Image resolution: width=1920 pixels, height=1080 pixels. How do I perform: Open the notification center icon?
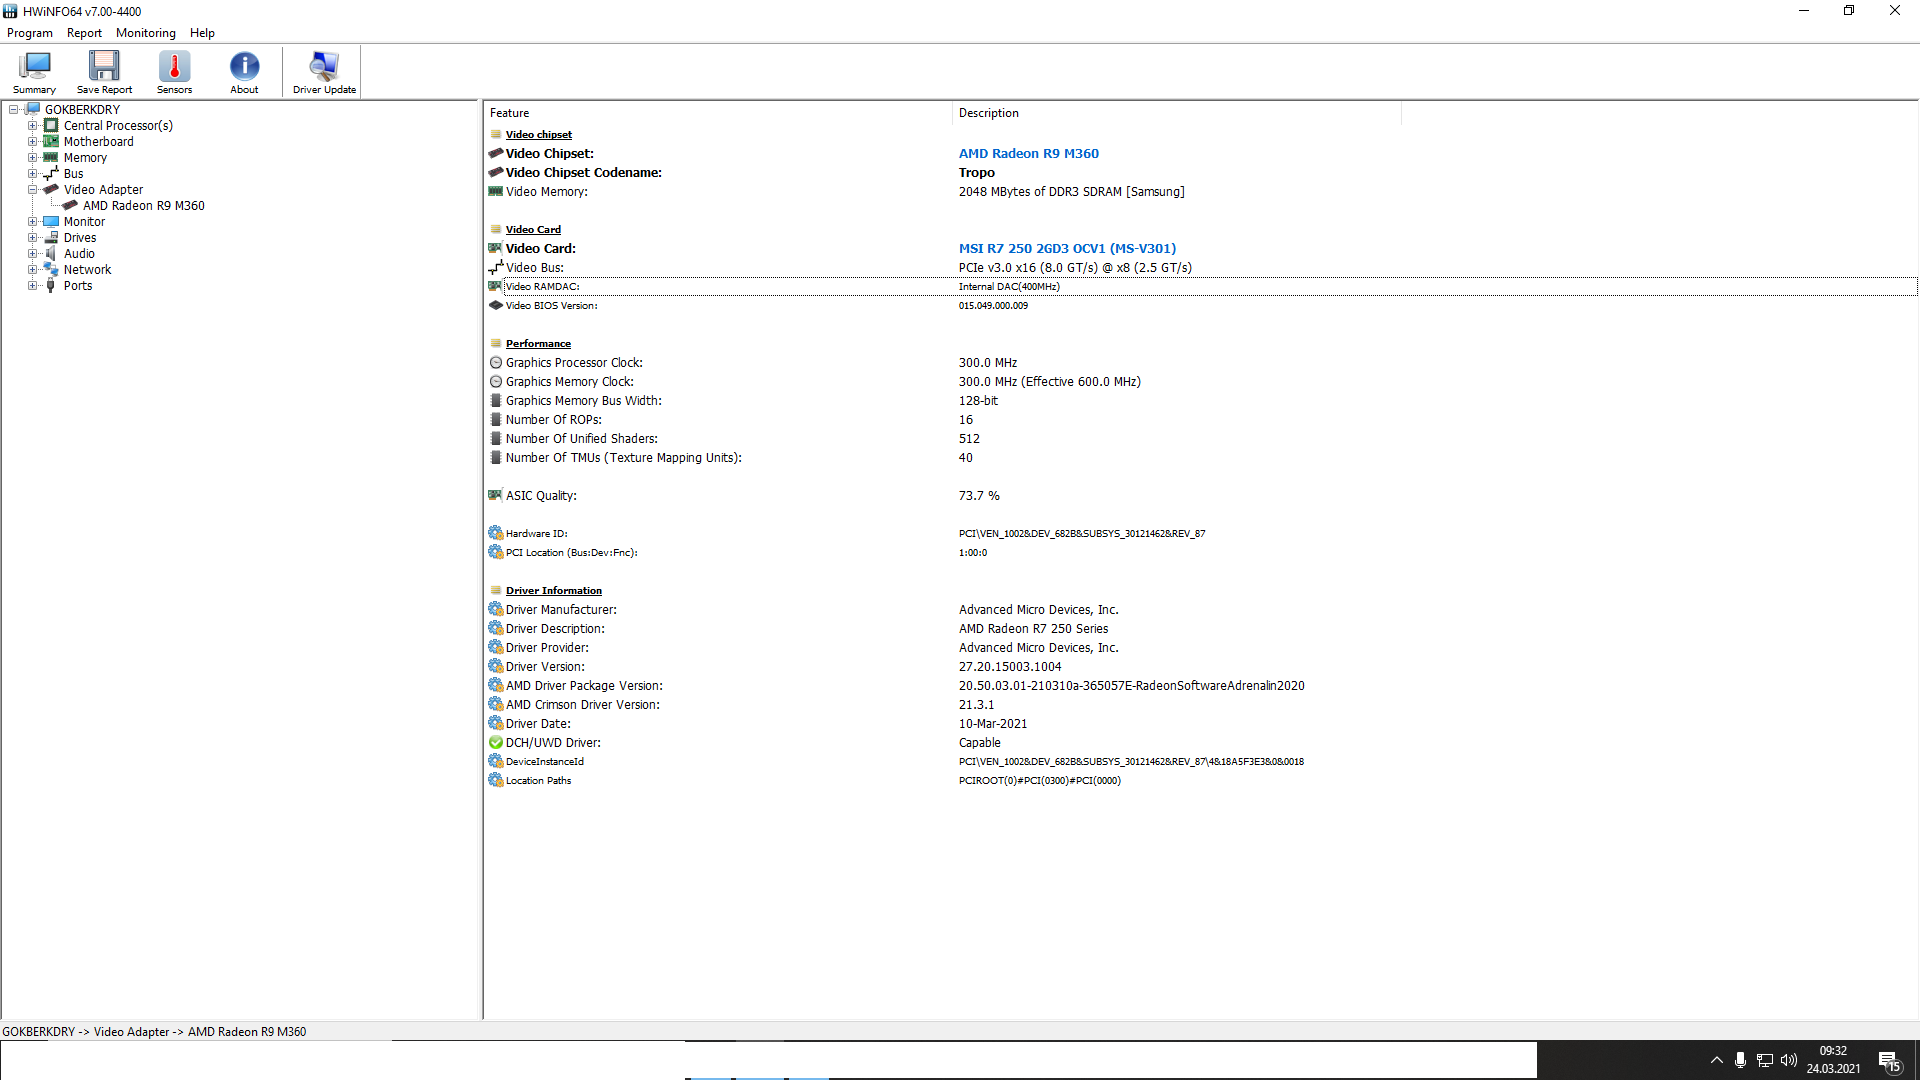point(1889,1061)
